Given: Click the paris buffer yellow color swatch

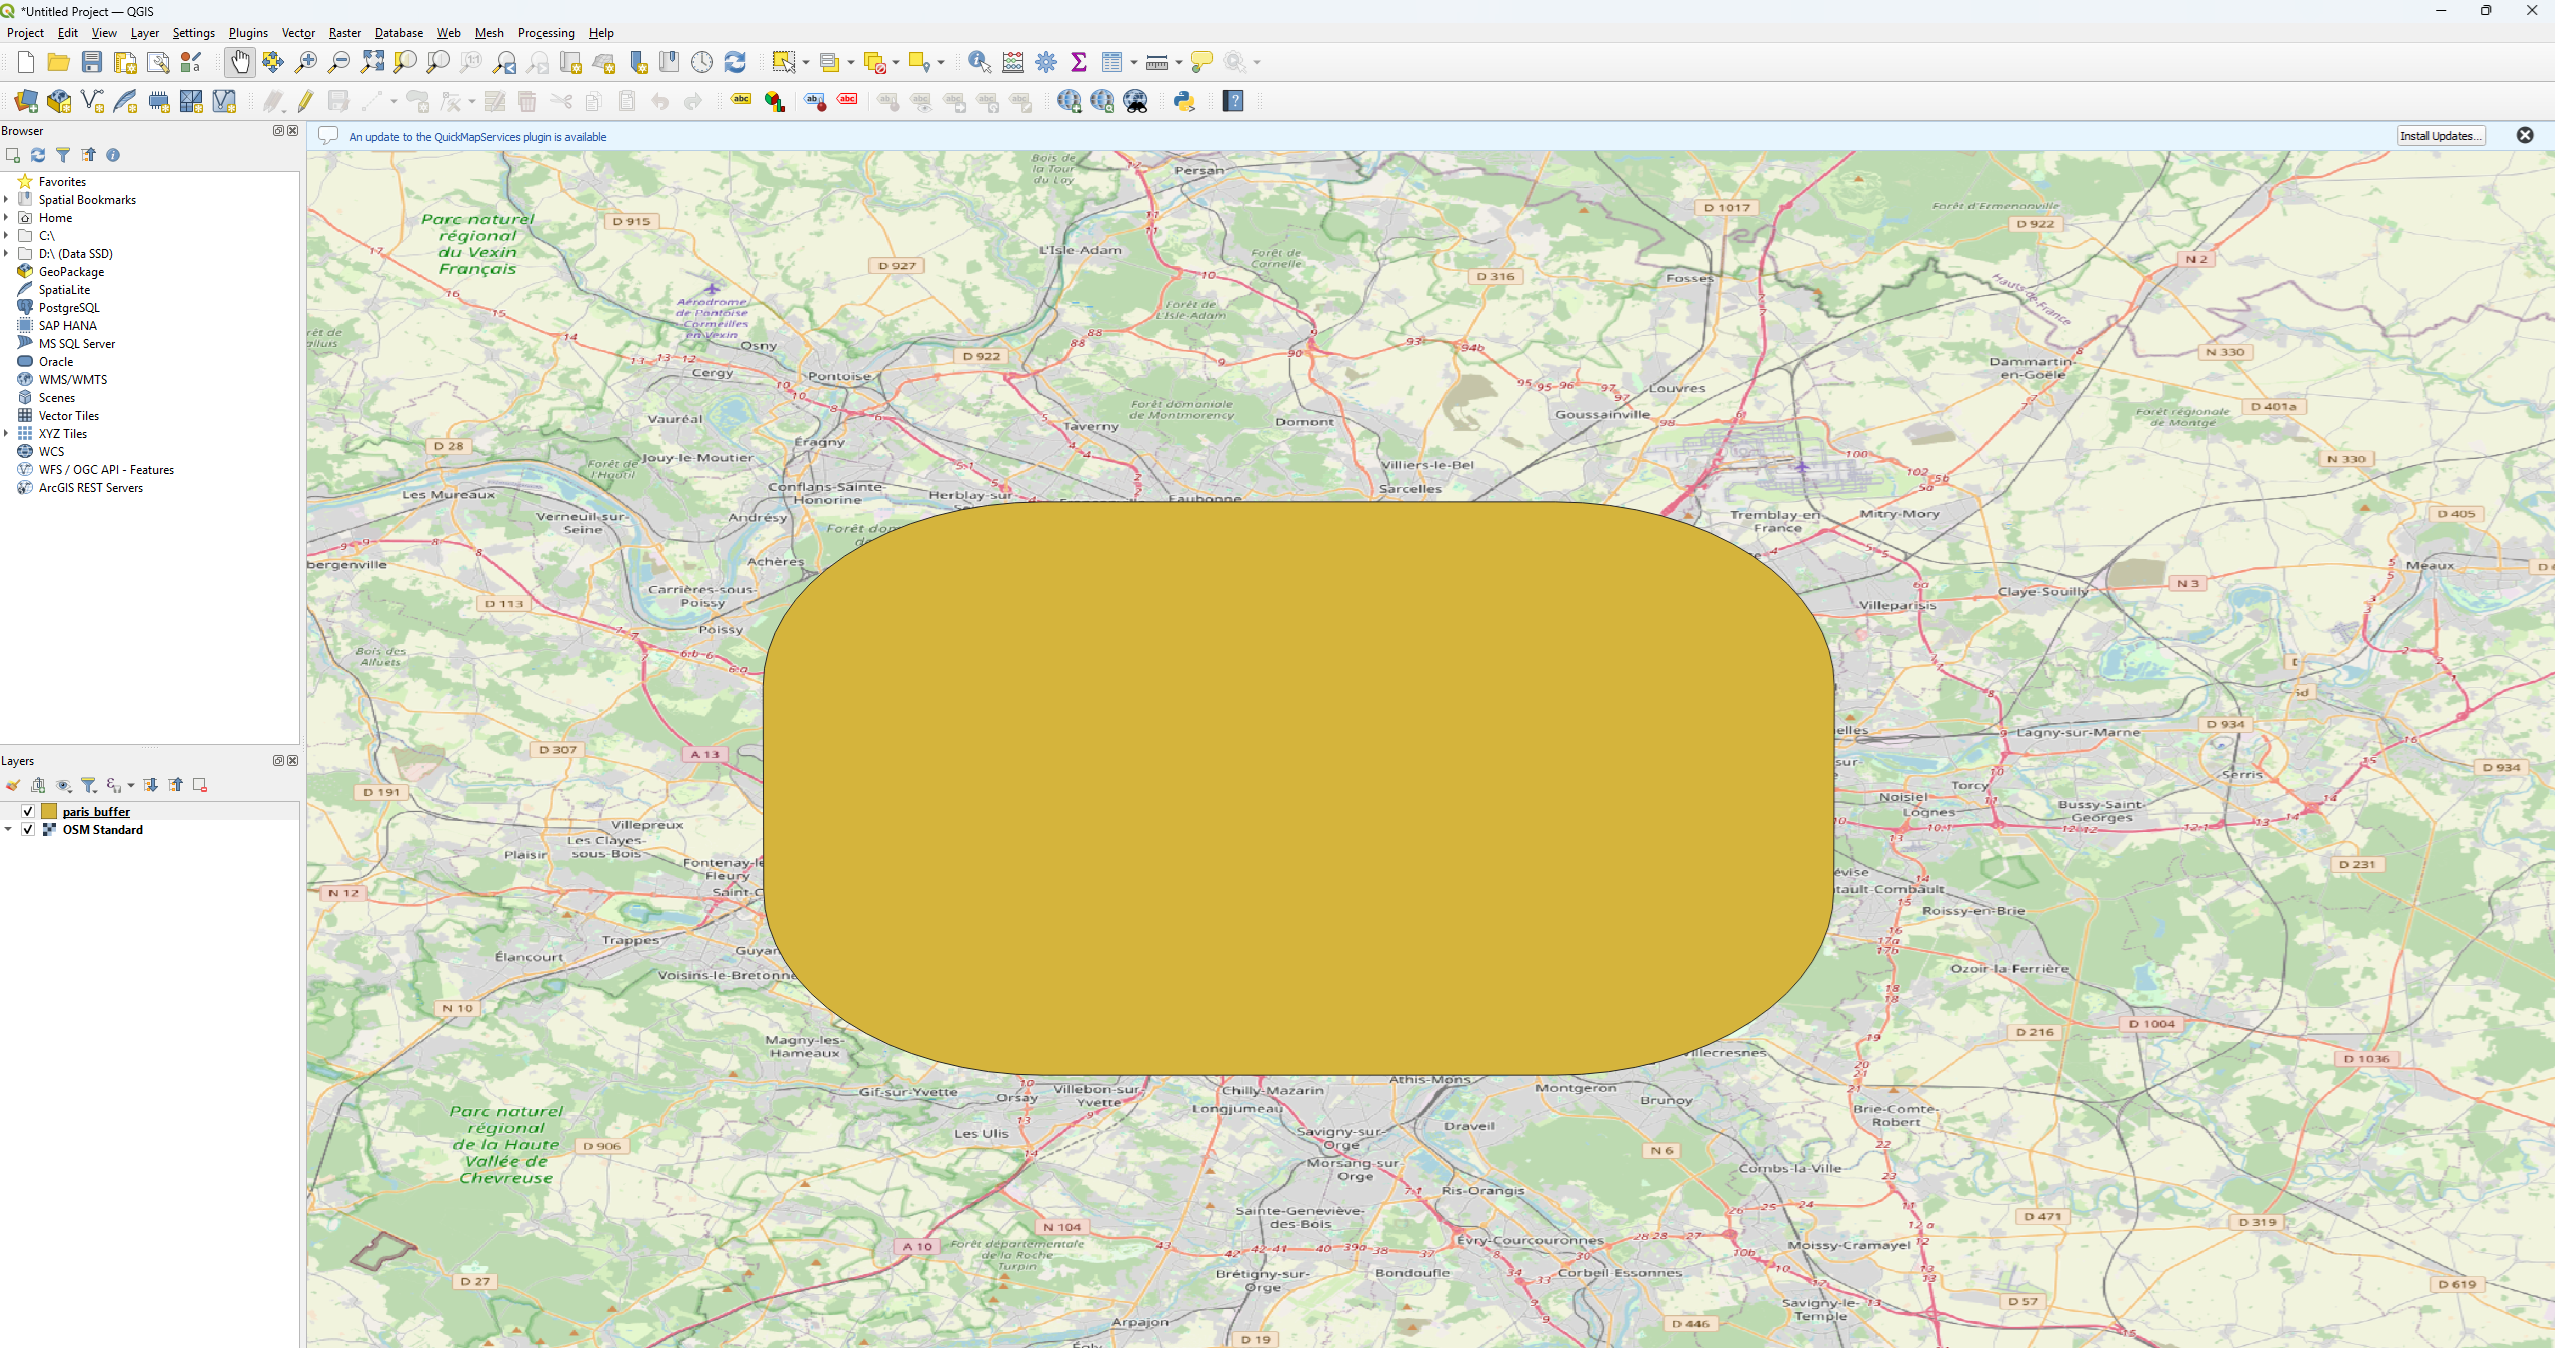Looking at the screenshot, I should click(x=49, y=811).
